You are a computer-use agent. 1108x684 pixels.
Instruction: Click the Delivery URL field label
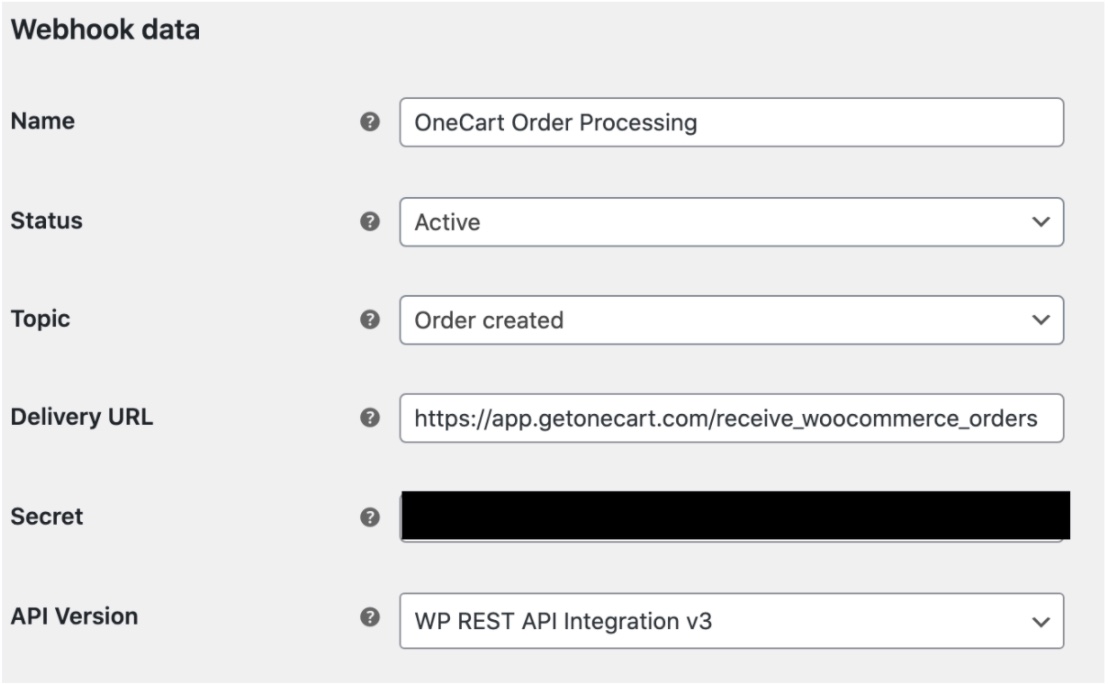click(x=81, y=417)
